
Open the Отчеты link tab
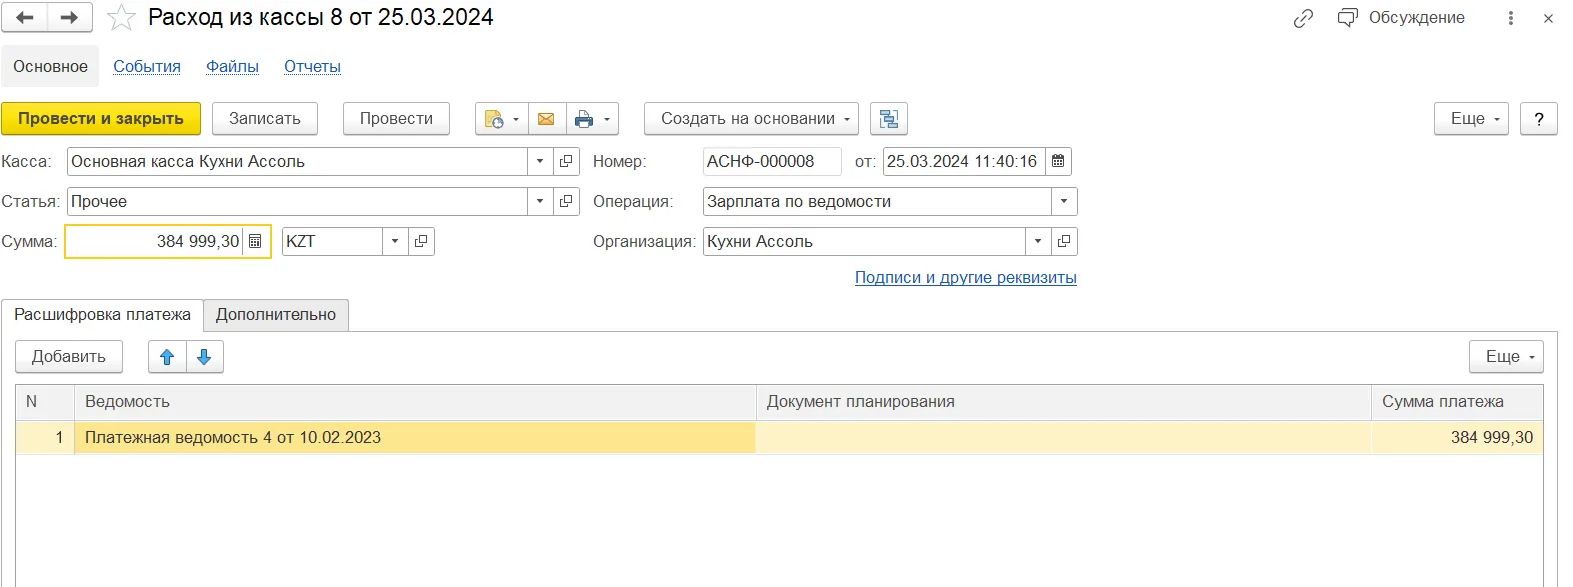click(312, 67)
